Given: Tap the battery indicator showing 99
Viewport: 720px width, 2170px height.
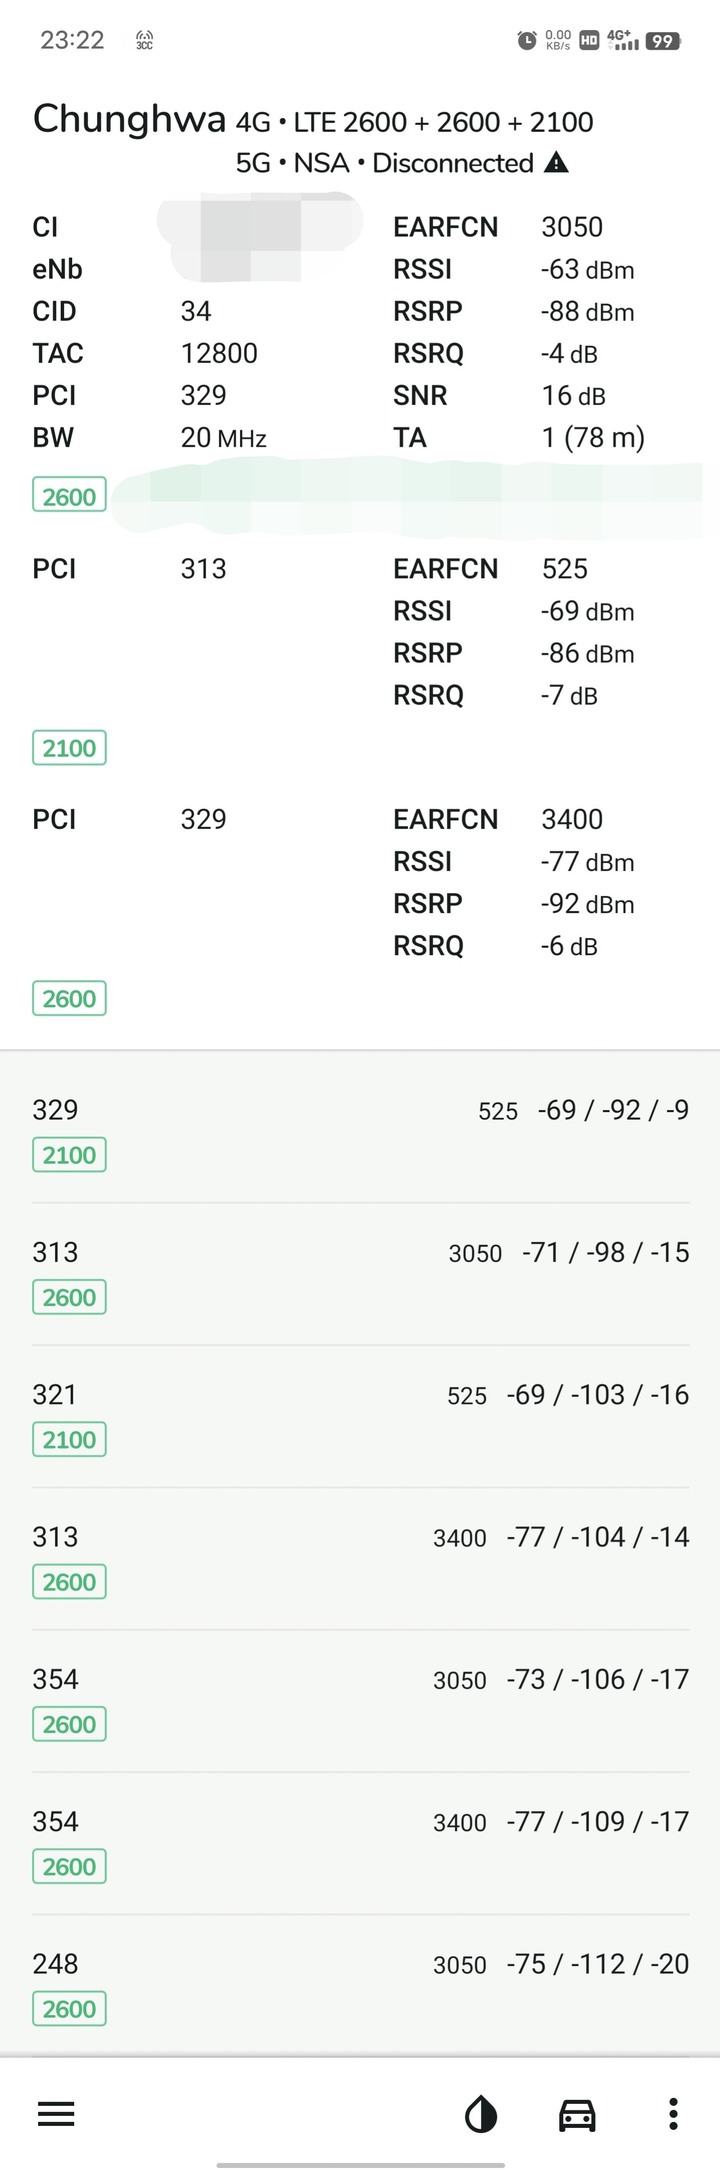Looking at the screenshot, I should [x=663, y=41].
